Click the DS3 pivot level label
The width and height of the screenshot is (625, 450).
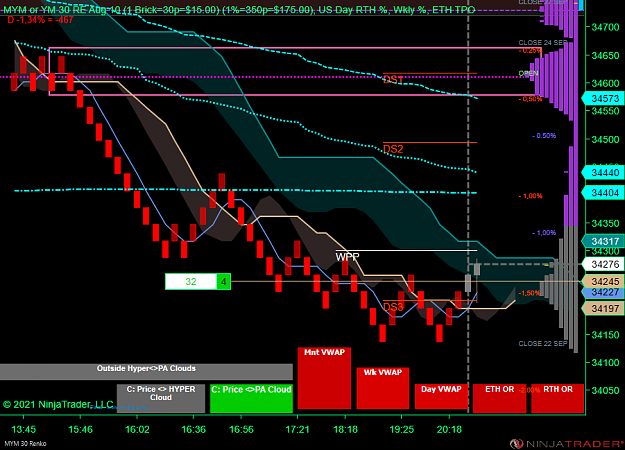[x=393, y=307]
